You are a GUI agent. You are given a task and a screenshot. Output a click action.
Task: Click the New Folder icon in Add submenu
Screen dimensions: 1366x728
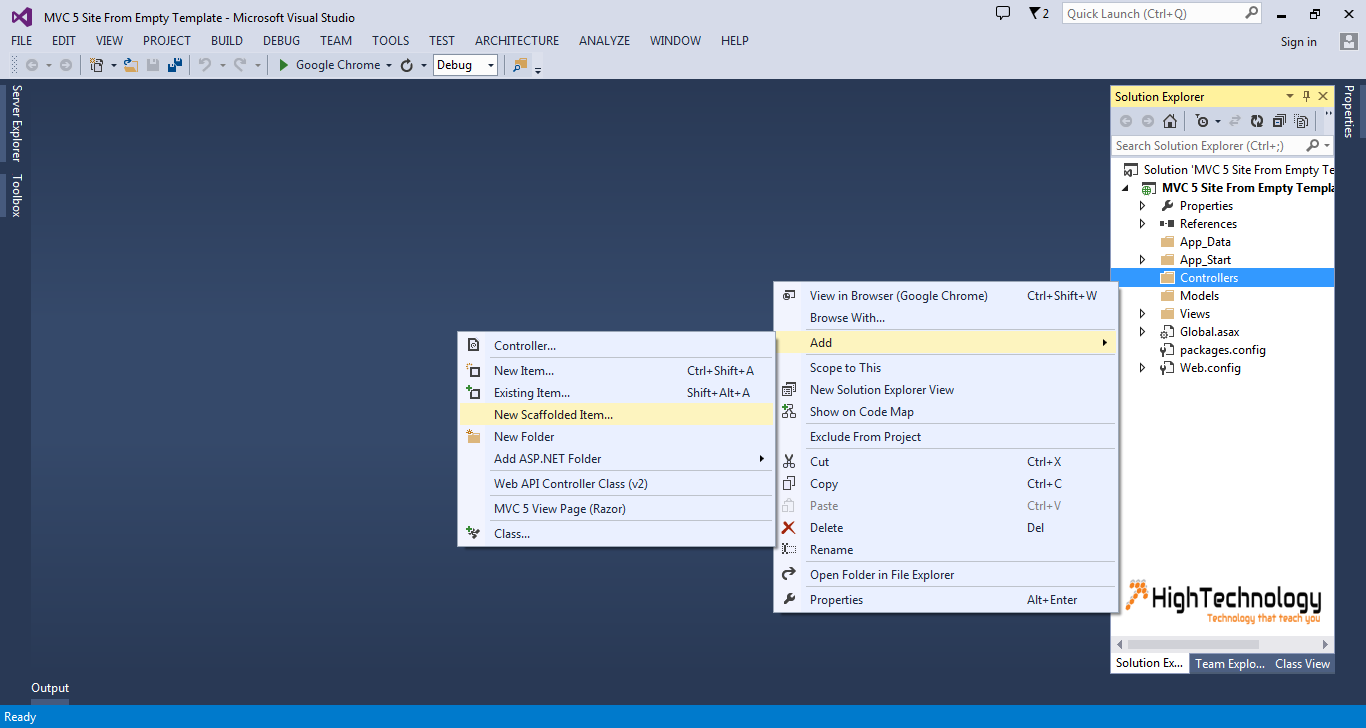tap(474, 437)
